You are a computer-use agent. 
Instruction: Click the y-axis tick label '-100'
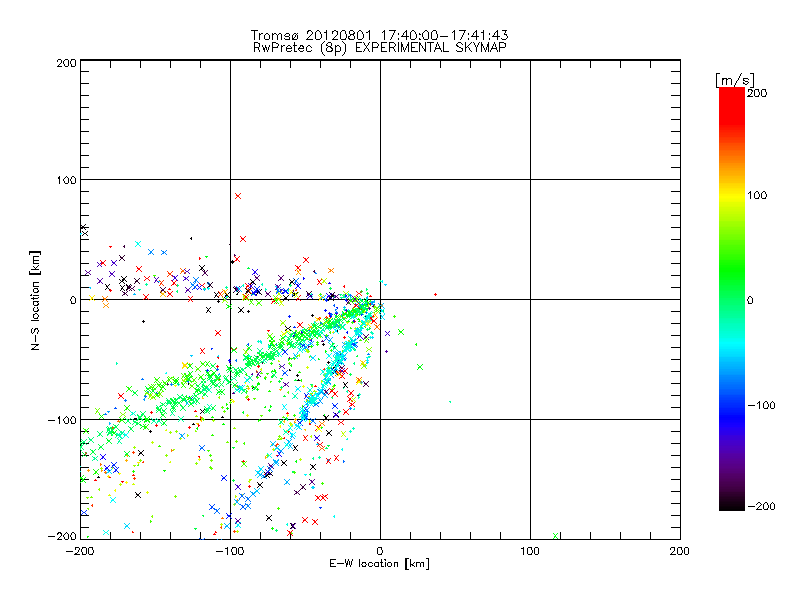click(x=62, y=420)
